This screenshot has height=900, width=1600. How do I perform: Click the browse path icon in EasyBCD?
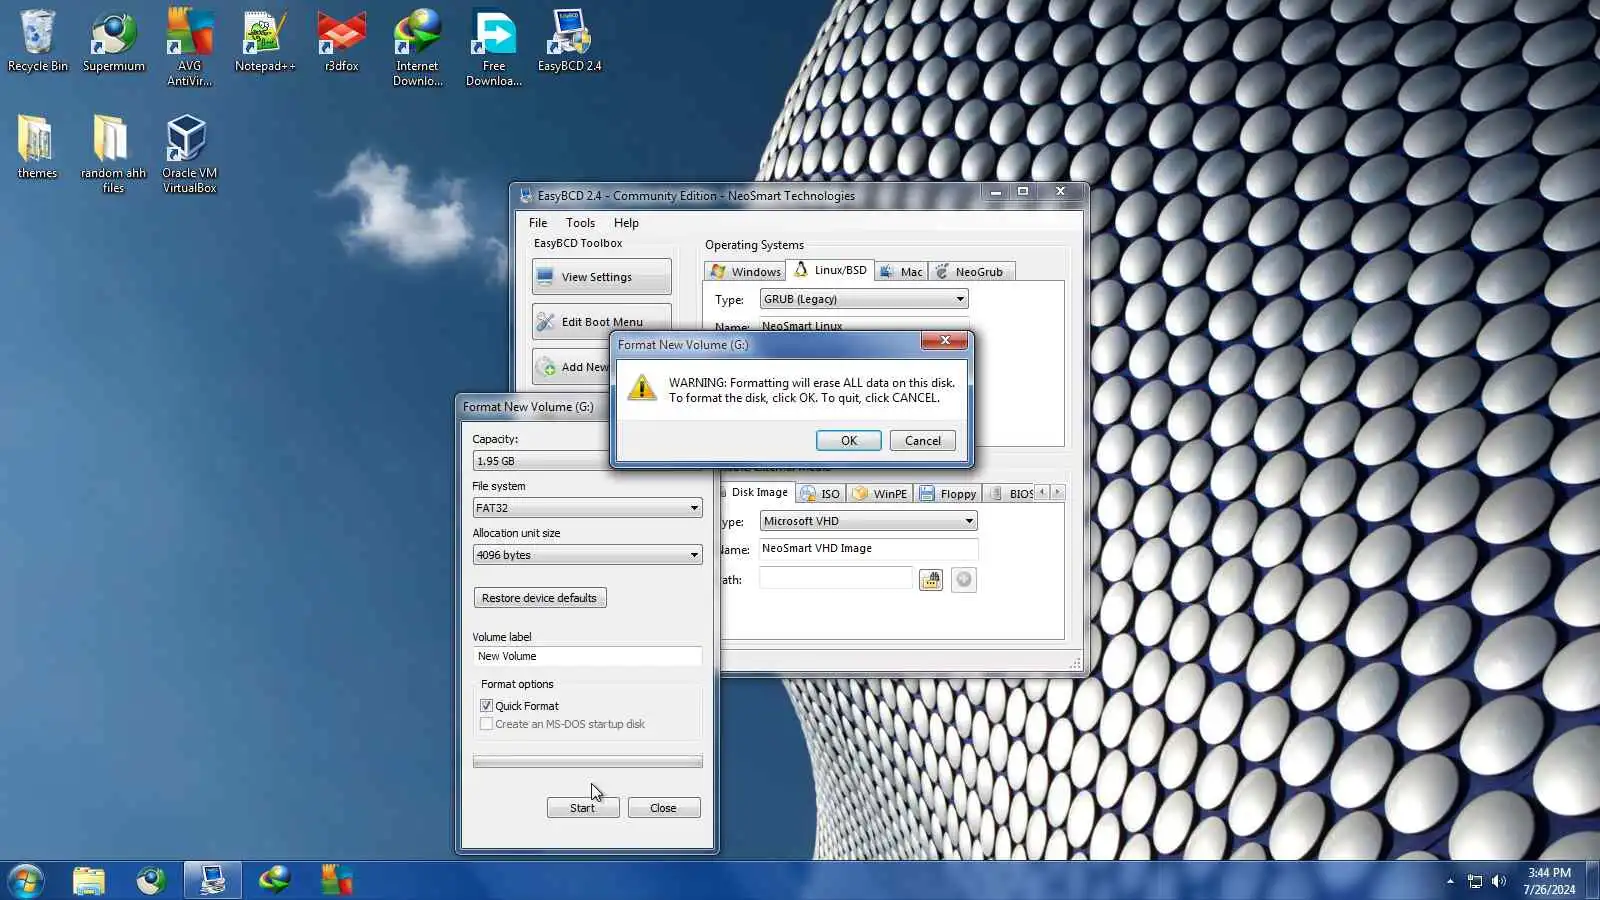[931, 580]
